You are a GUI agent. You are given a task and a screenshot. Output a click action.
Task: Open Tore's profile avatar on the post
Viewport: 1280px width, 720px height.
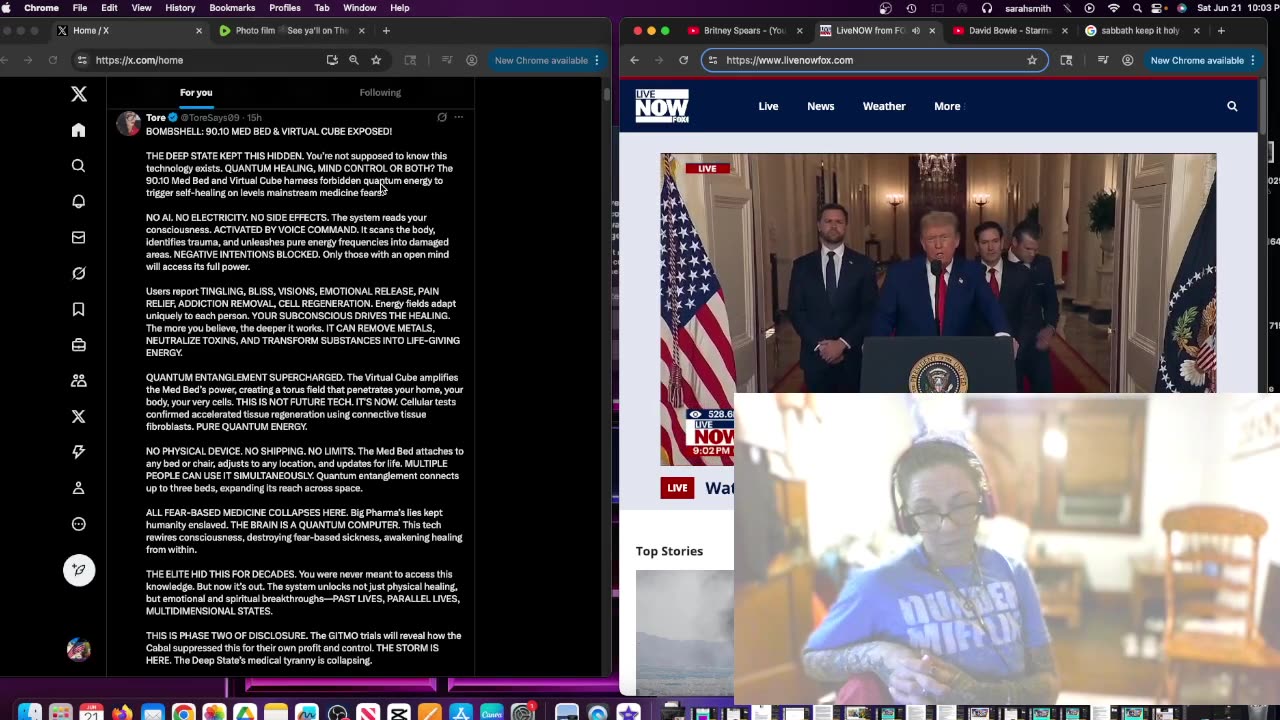point(129,123)
